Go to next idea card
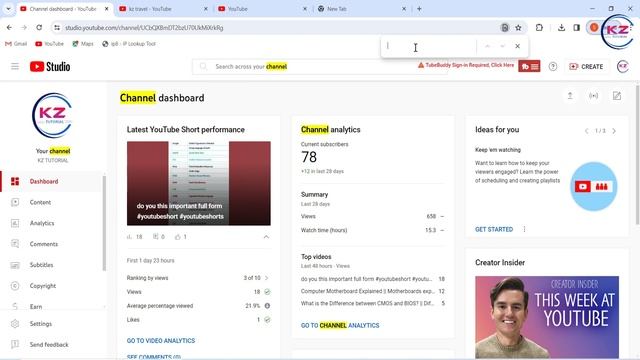640x360 pixels. click(x=614, y=131)
